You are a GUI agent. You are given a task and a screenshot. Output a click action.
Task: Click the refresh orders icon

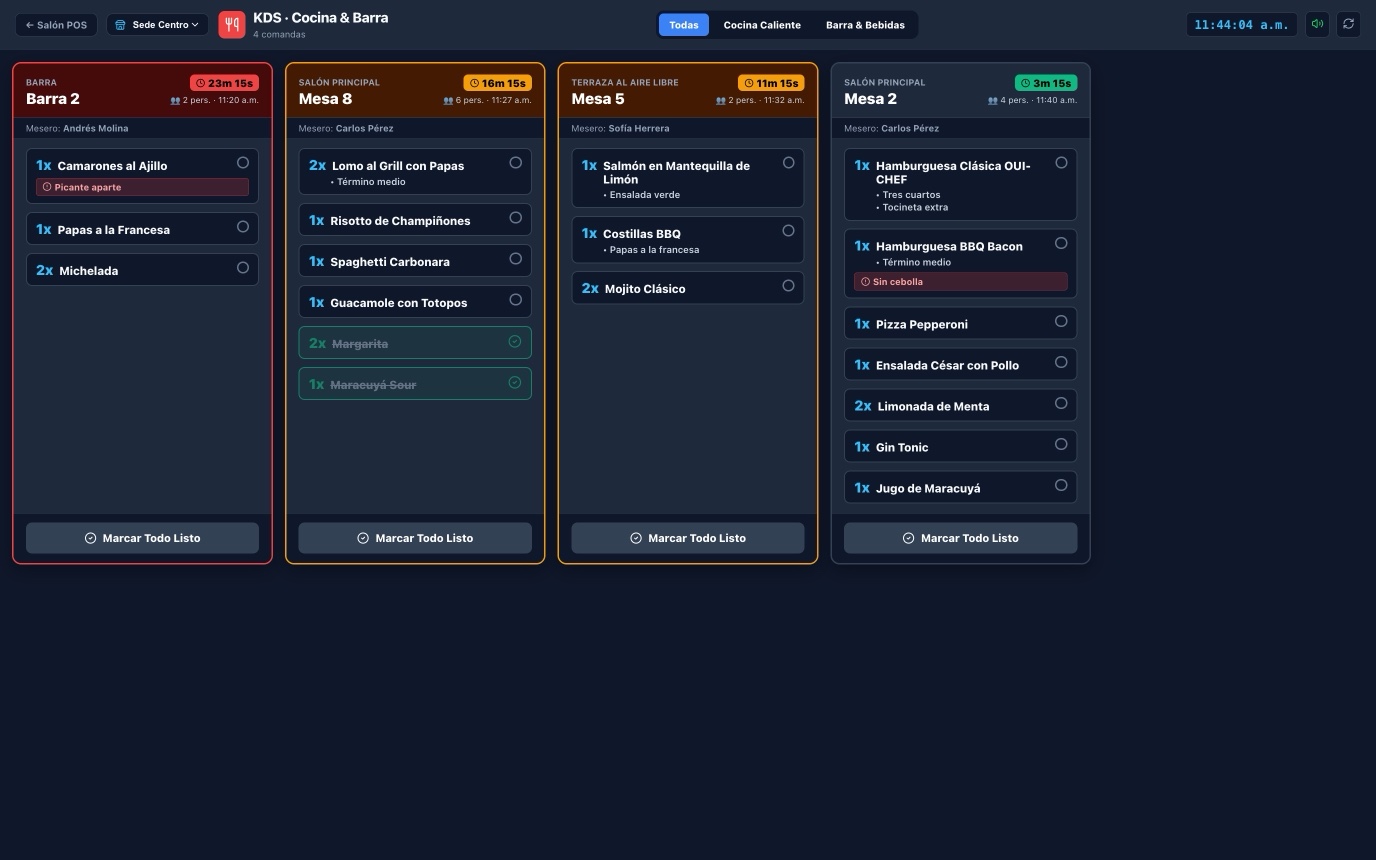click(x=1348, y=24)
